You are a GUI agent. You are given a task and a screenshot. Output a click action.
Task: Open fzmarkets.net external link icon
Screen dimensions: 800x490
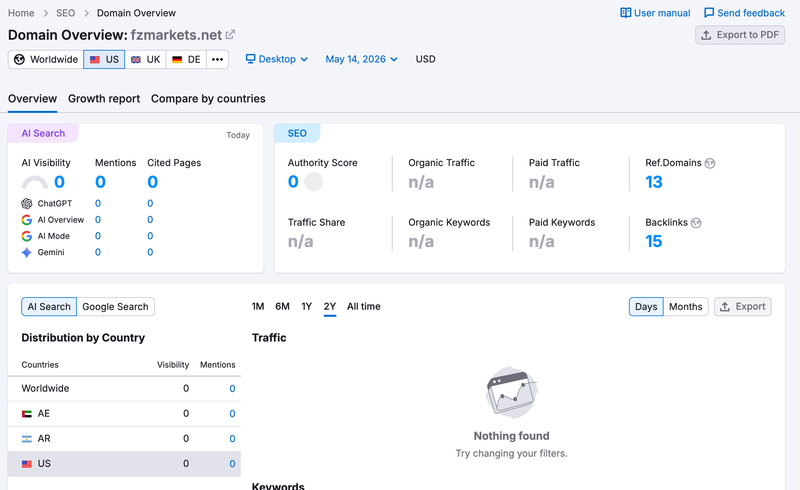231,35
